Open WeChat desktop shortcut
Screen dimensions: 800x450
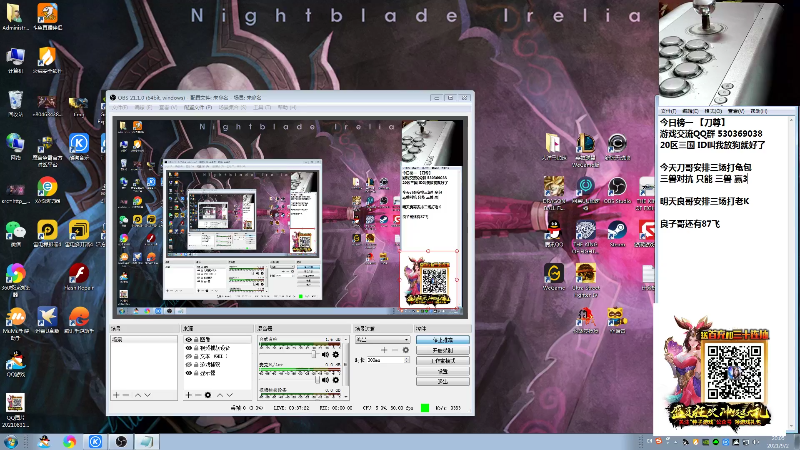[15, 234]
